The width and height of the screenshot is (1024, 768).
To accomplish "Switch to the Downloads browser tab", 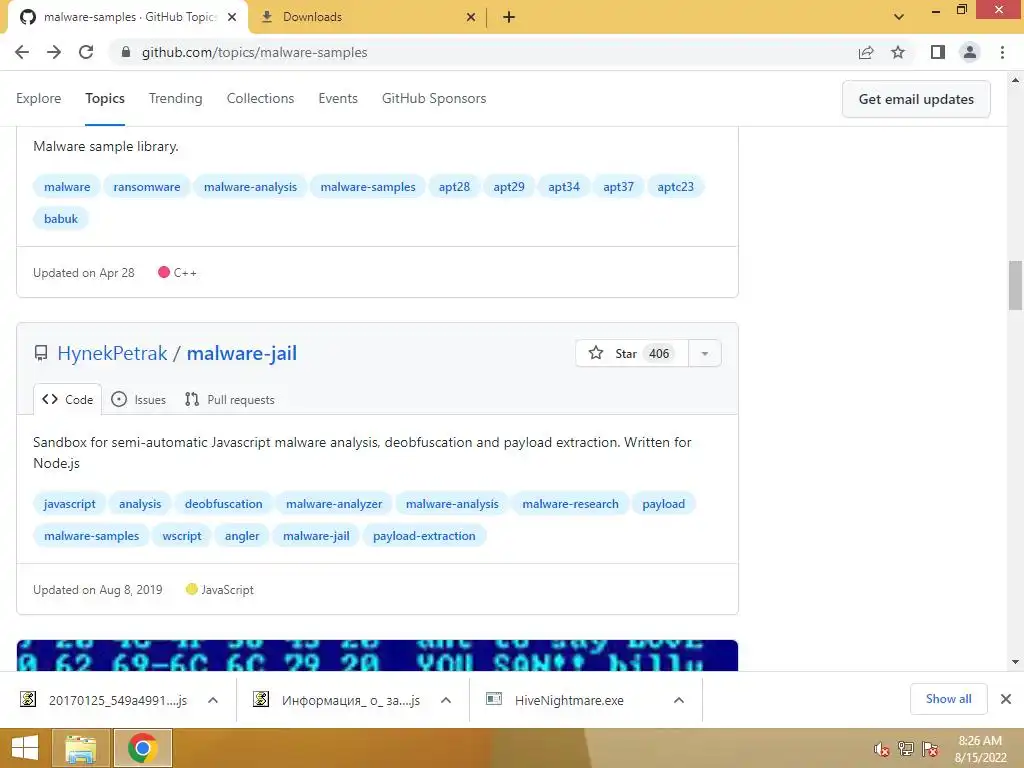I will click(367, 17).
